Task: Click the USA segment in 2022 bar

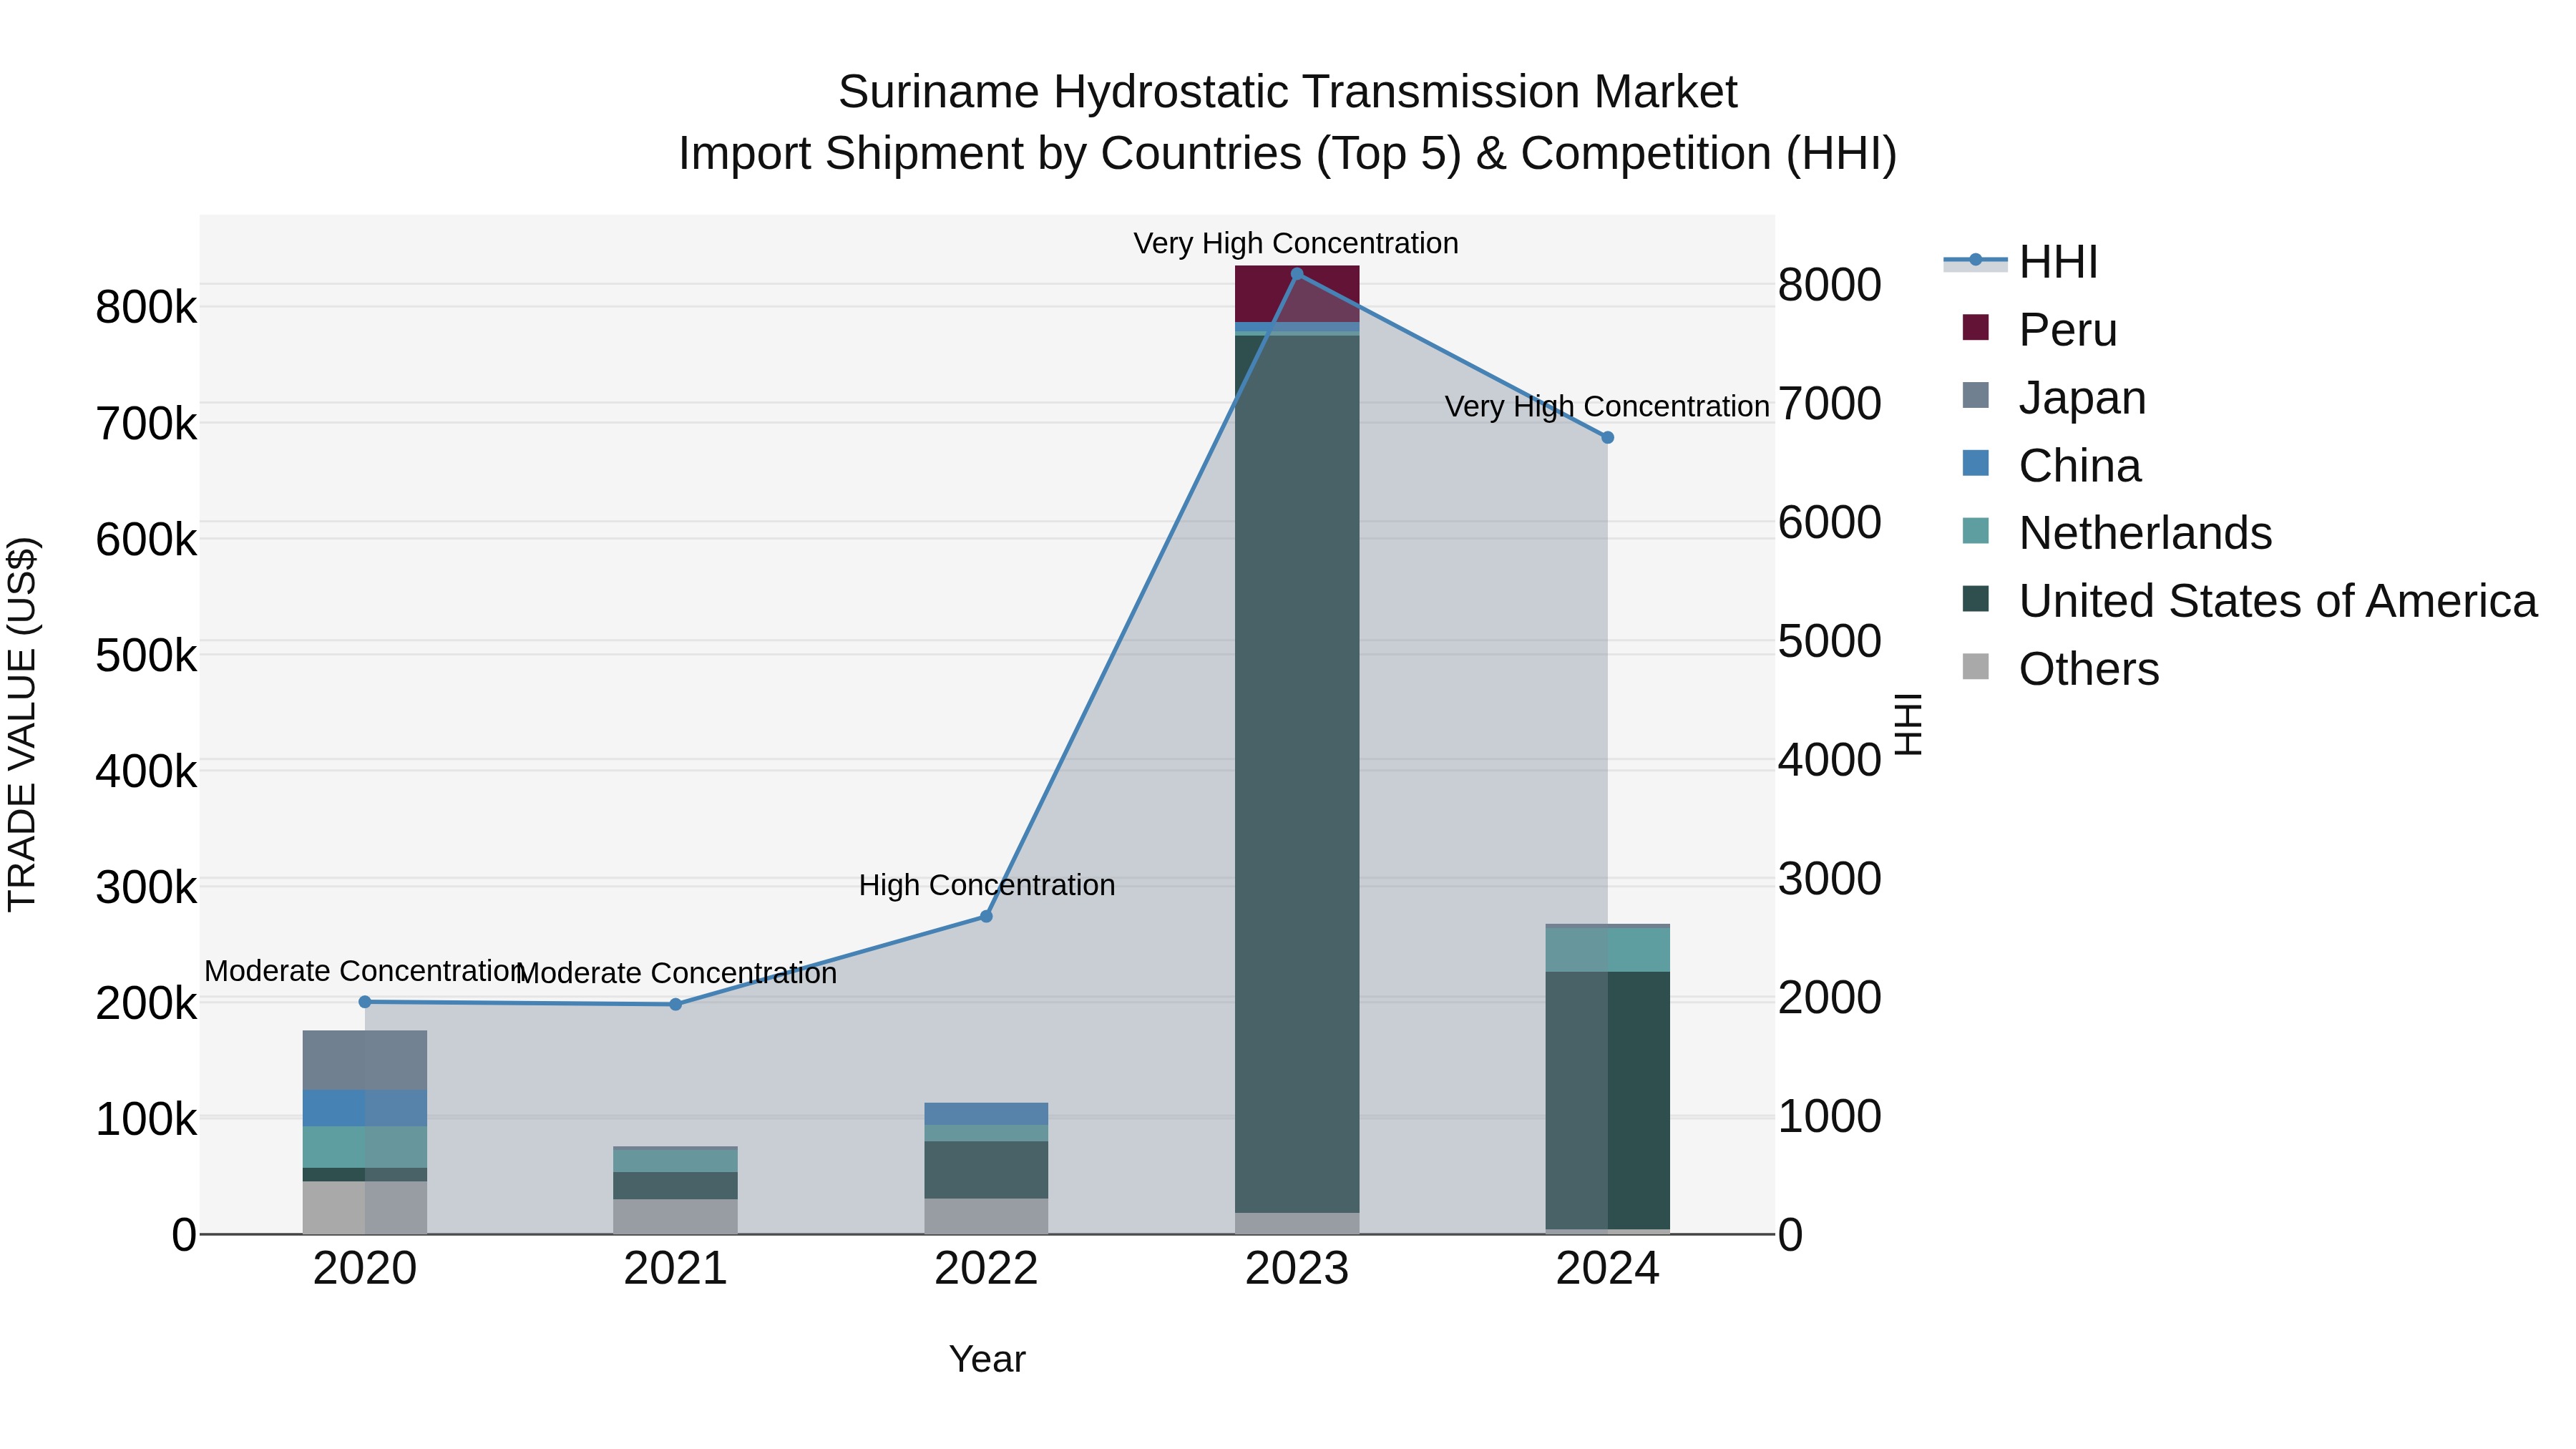Action: point(986,1170)
